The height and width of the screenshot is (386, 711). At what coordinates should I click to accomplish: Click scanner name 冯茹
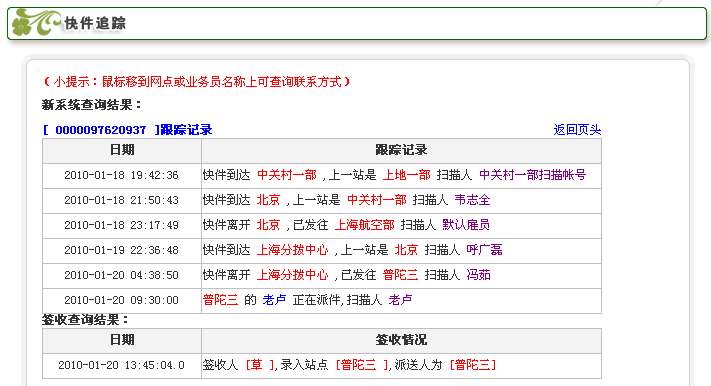(x=478, y=275)
